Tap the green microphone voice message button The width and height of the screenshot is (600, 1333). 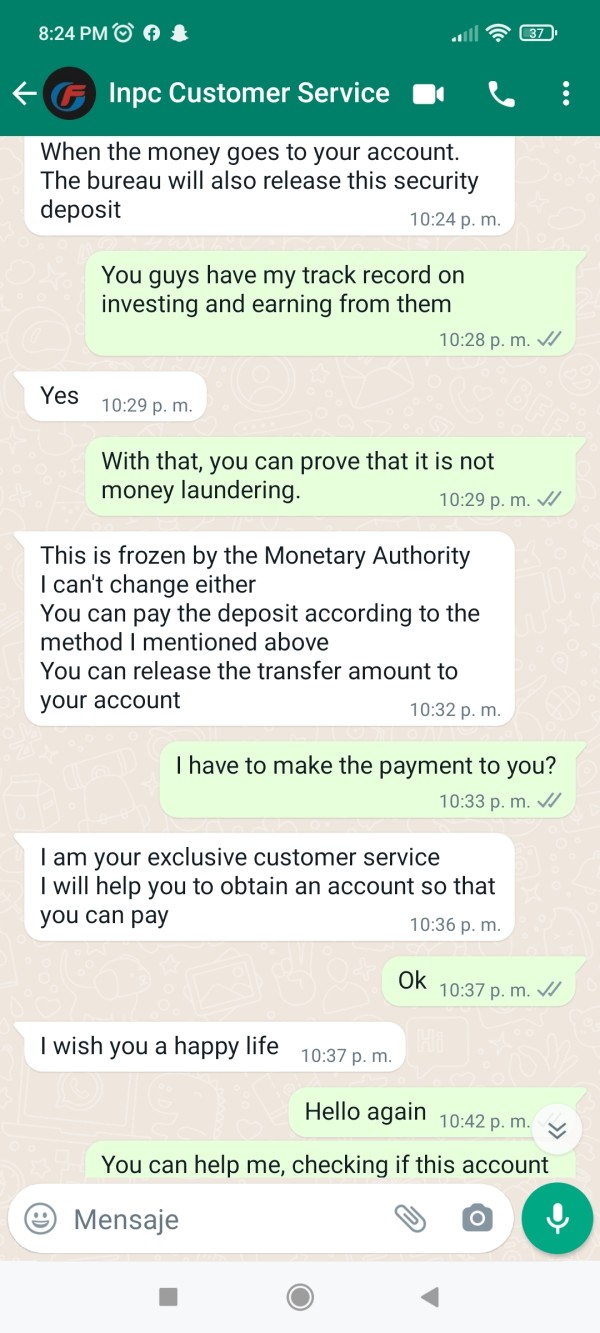point(557,1218)
